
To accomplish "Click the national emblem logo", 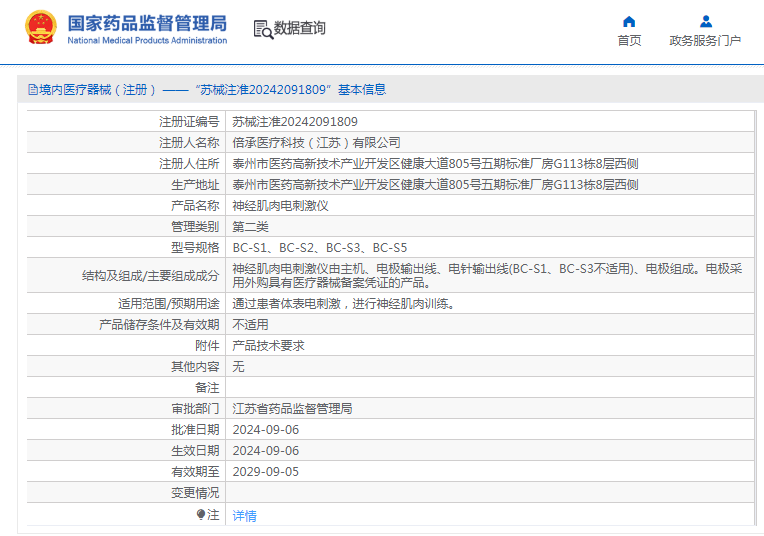I will tap(40, 27).
